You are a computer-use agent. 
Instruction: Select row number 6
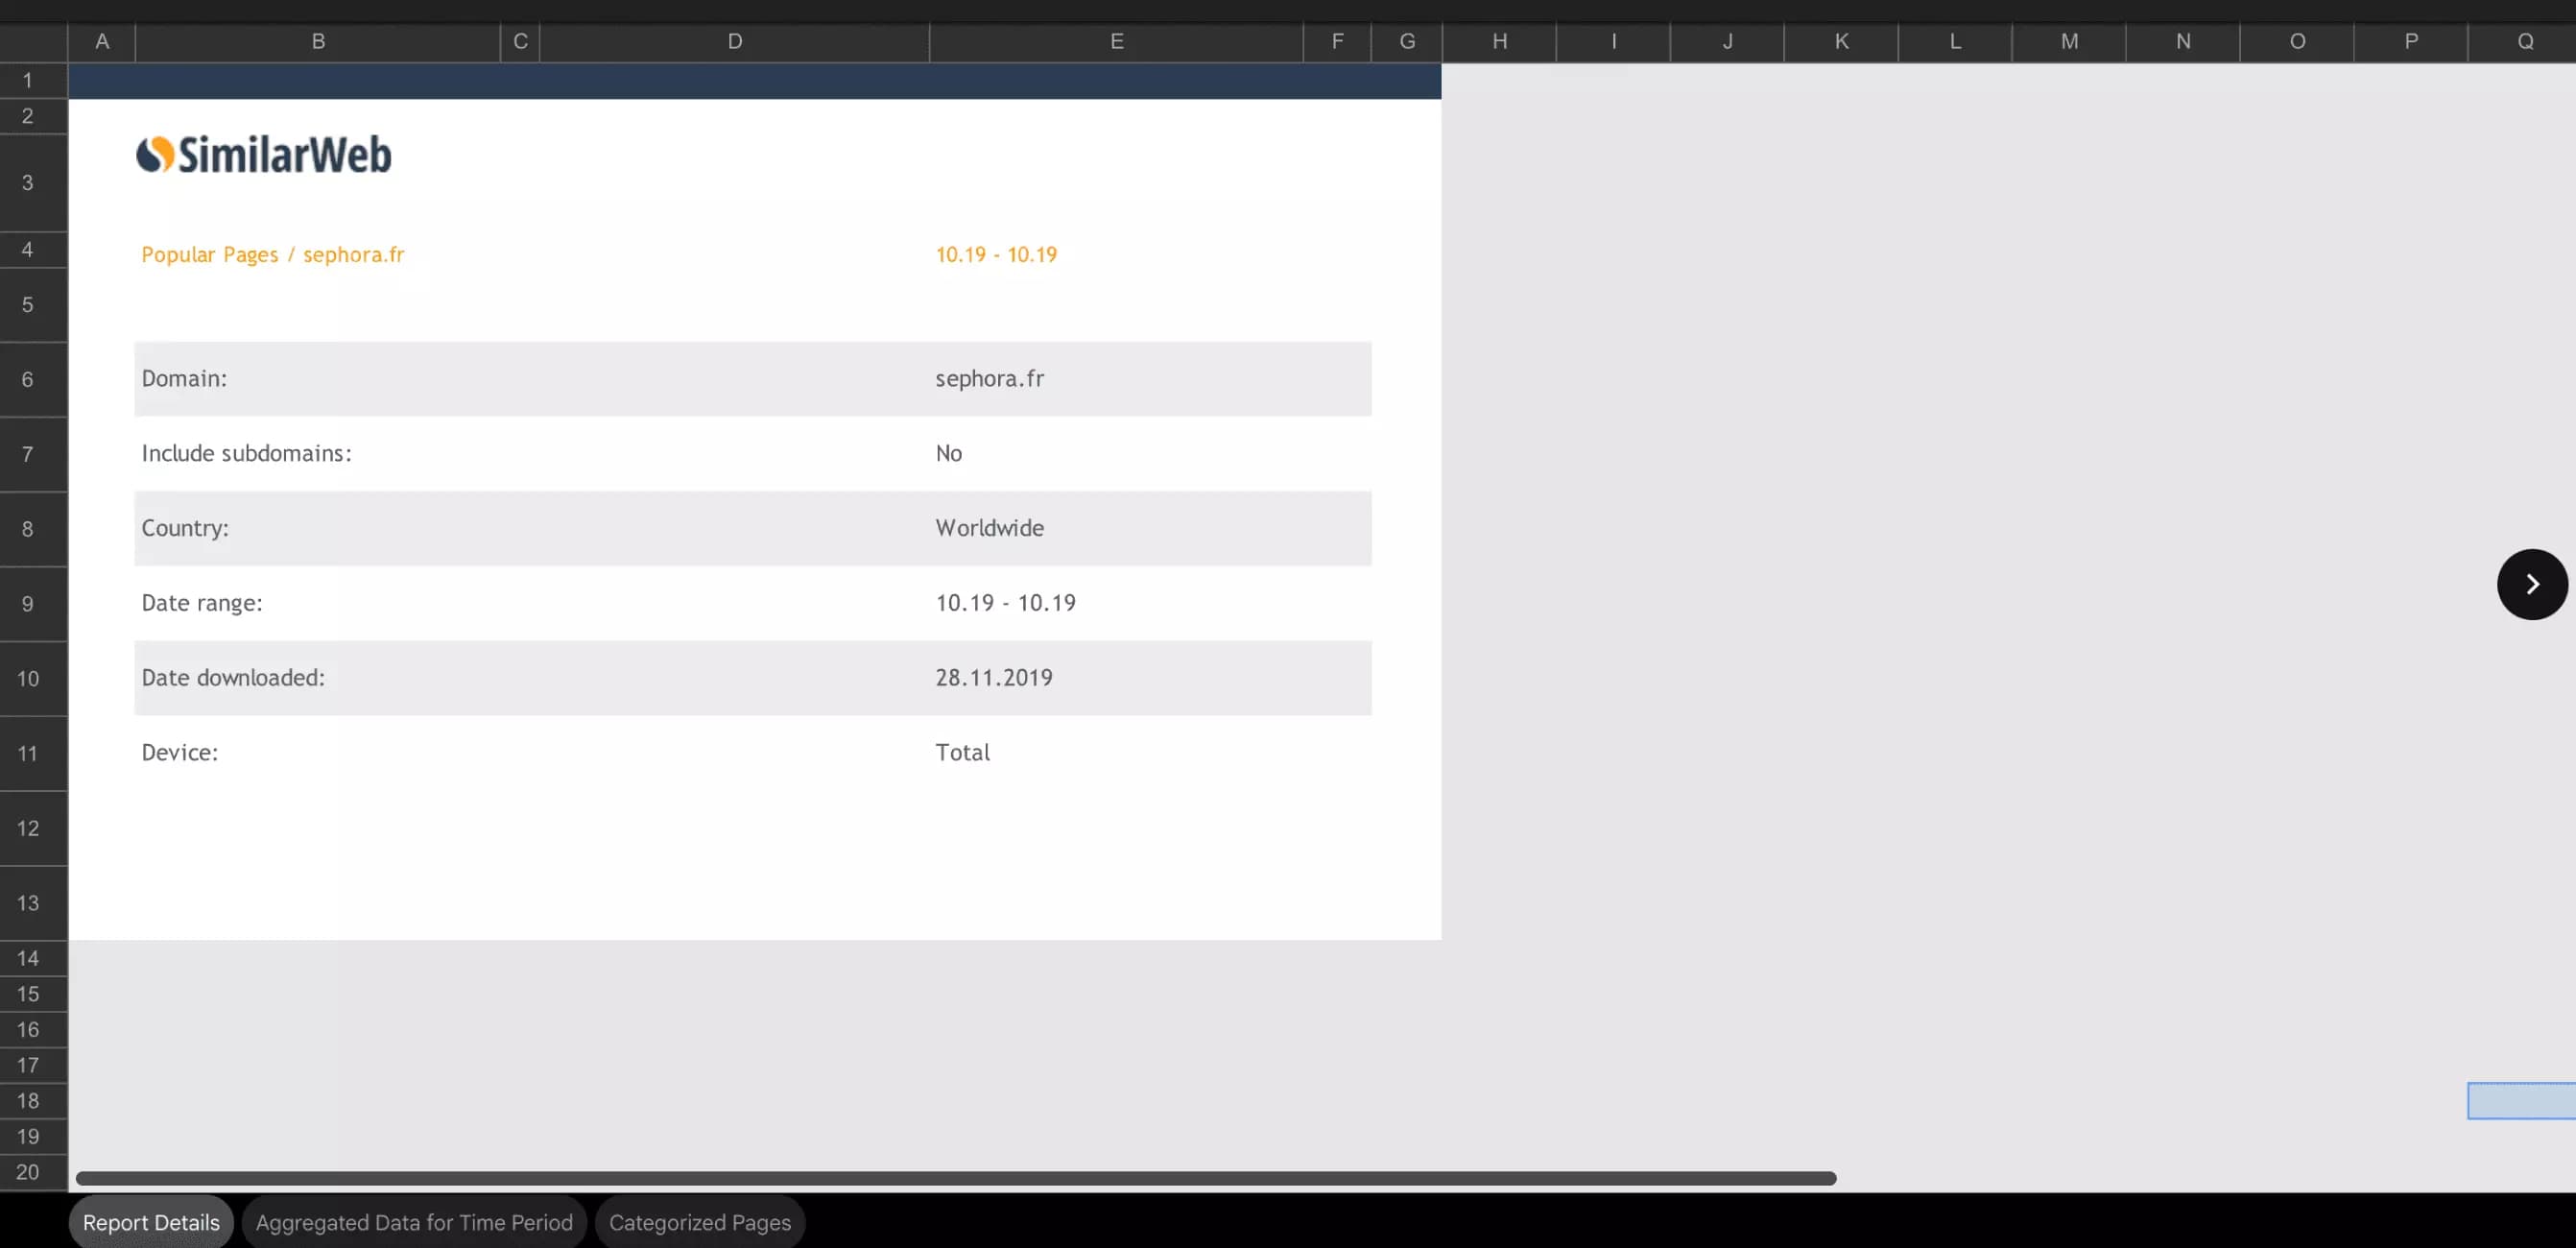pyautogui.click(x=27, y=379)
